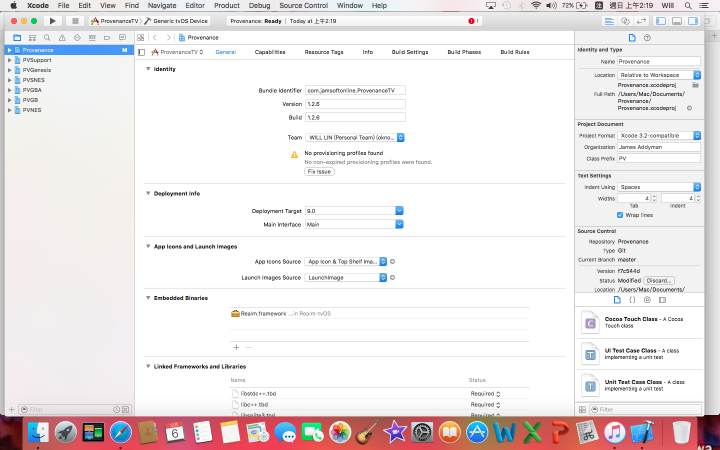Click the Discard button in Source Control
The height and width of the screenshot is (450, 720).
(659, 281)
